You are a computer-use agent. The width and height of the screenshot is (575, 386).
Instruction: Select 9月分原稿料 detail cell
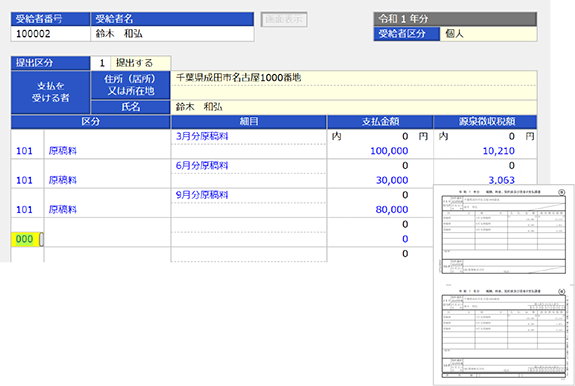tap(249, 195)
